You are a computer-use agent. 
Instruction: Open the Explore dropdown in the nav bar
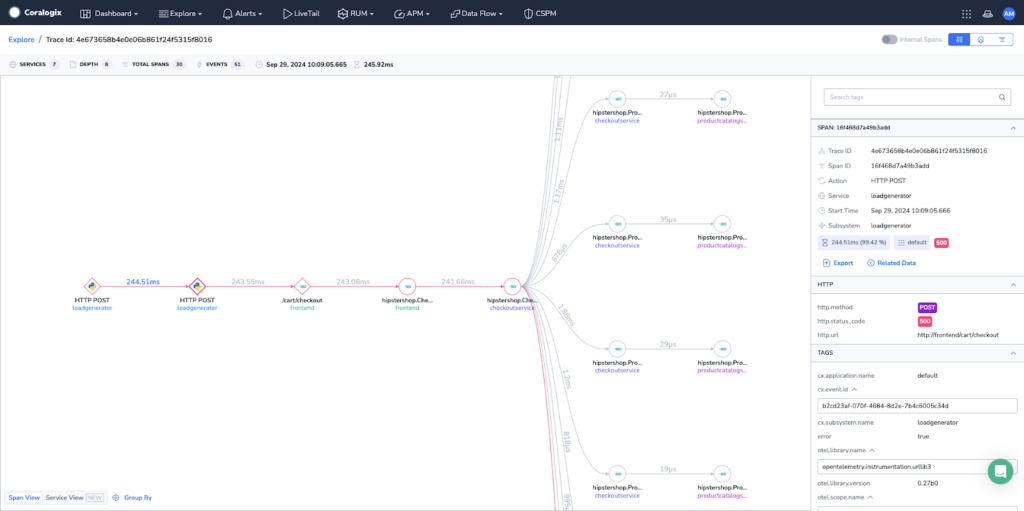point(181,13)
